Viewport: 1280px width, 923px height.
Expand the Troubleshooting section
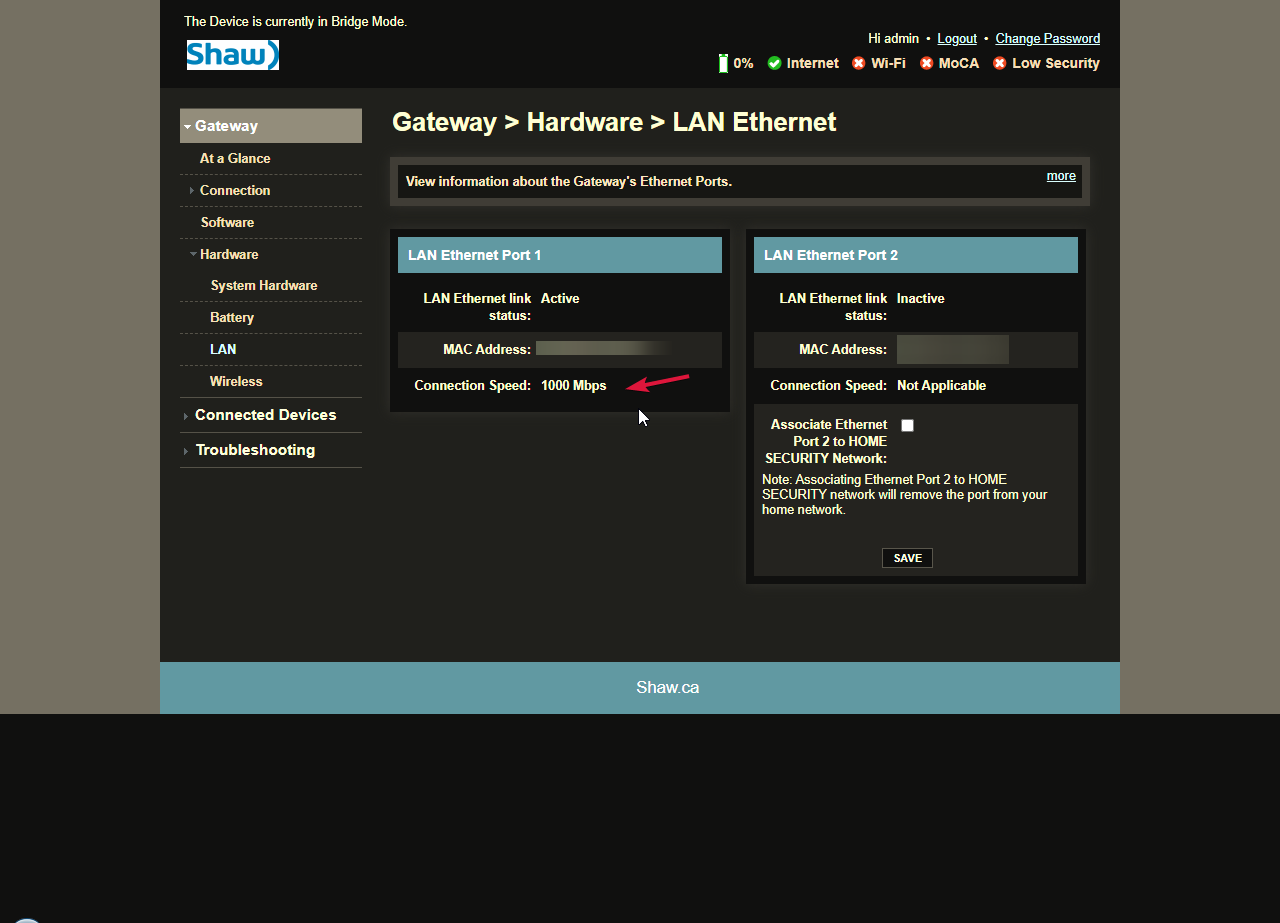coord(255,450)
